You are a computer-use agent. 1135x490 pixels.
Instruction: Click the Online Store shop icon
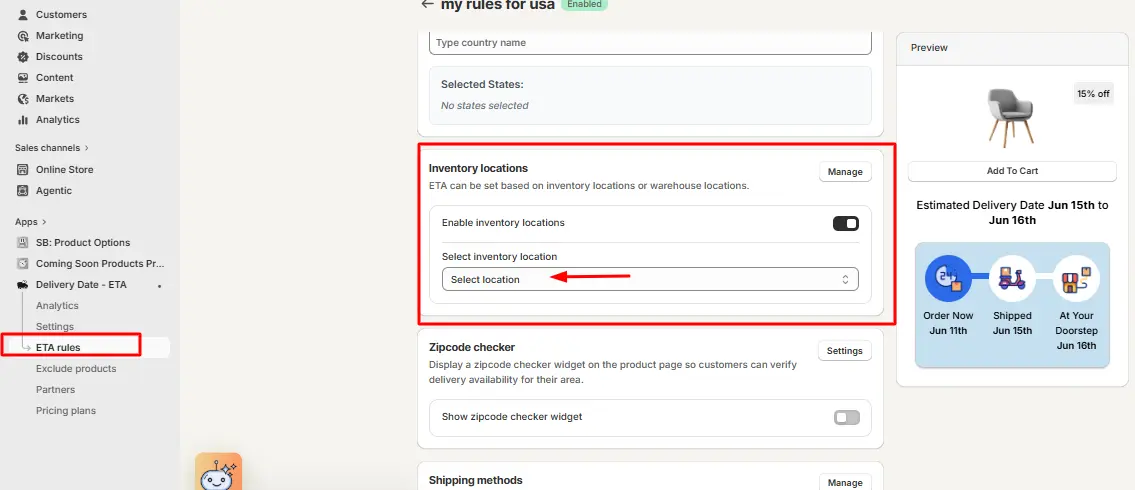(22, 169)
